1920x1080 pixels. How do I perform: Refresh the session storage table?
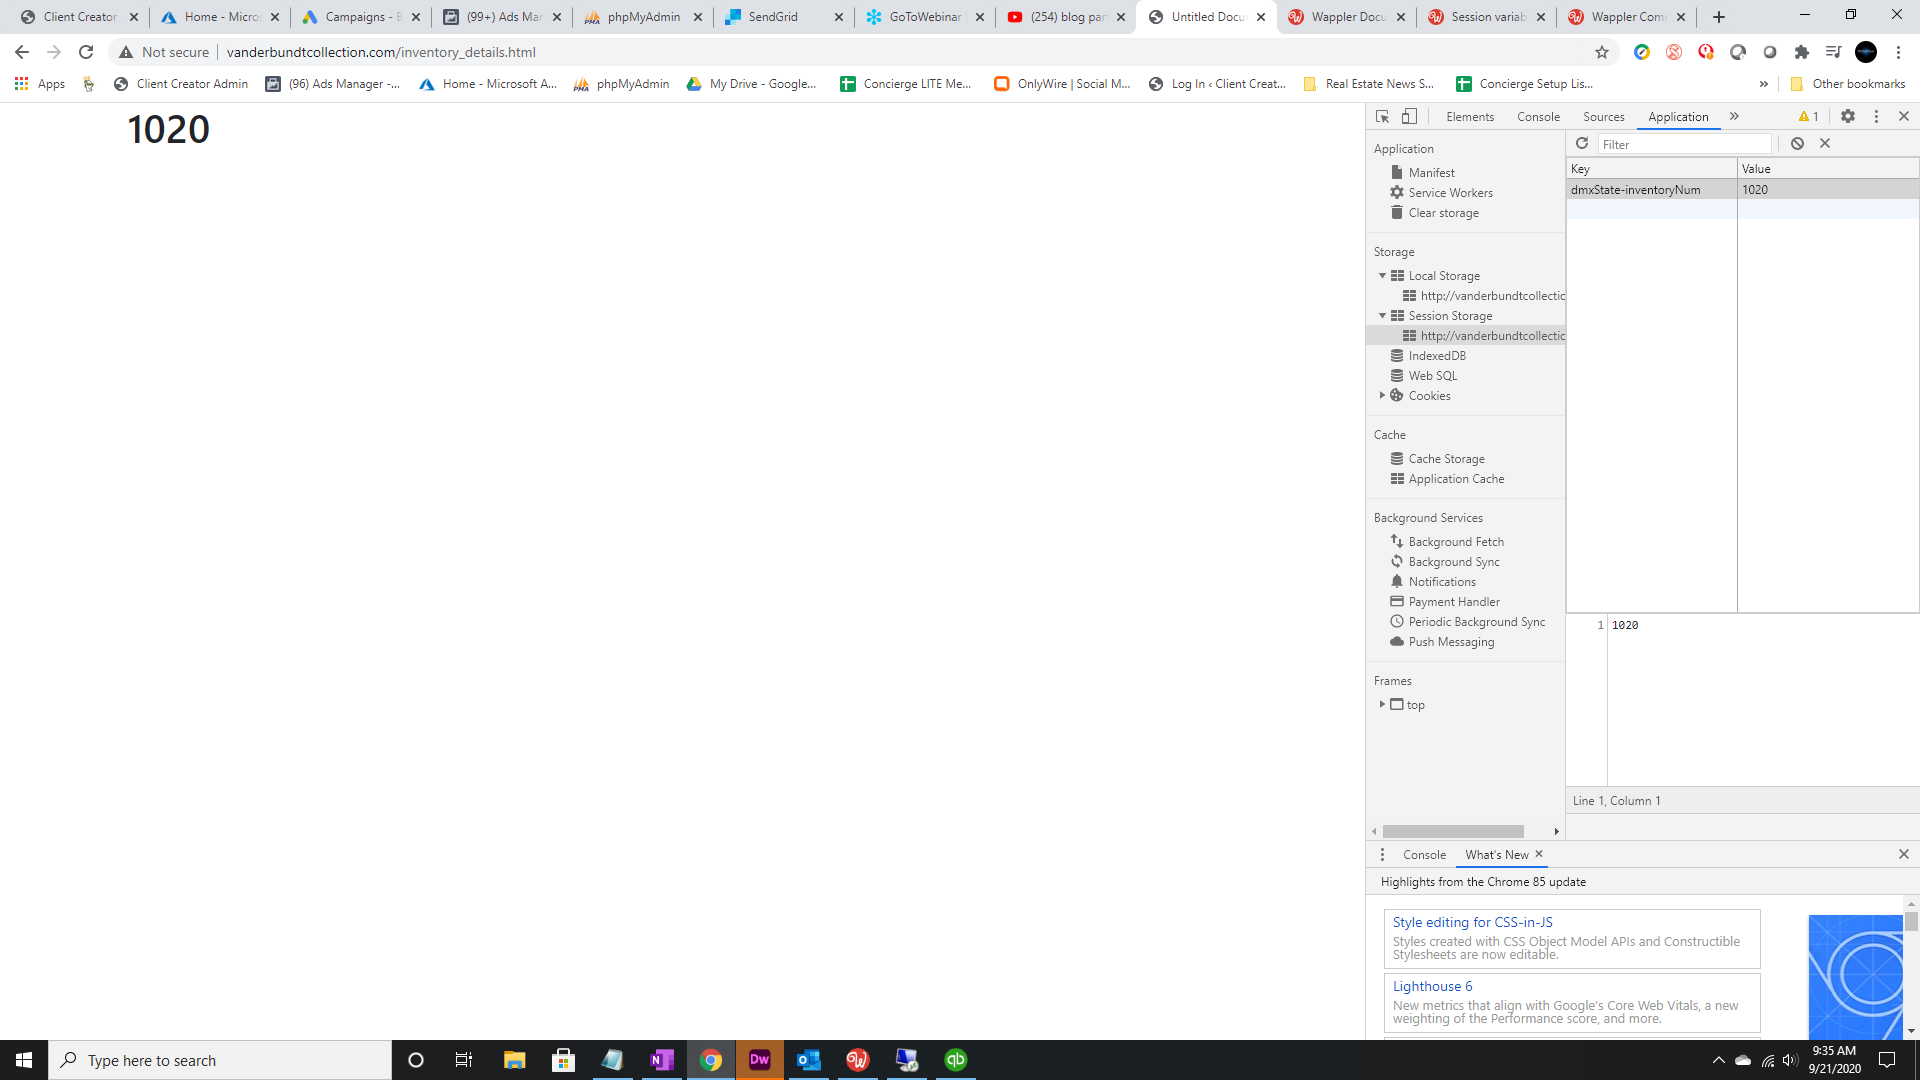point(1582,144)
